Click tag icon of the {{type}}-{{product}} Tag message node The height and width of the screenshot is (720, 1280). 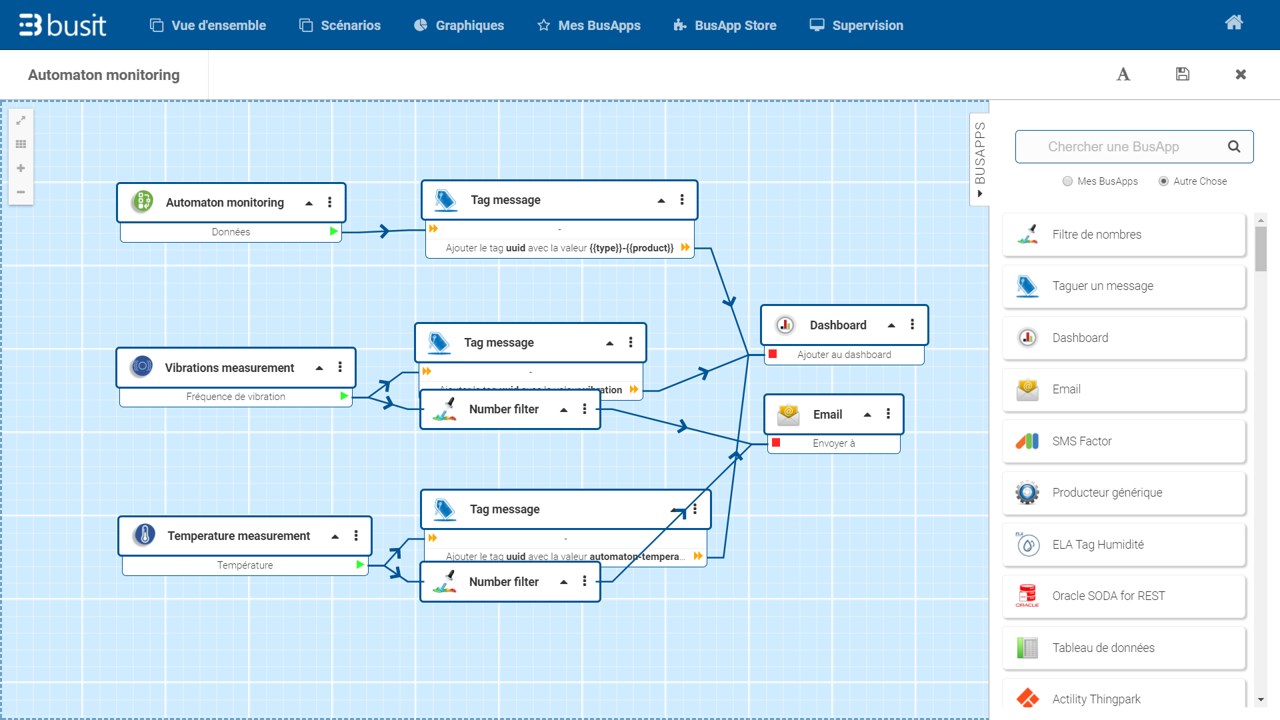(445, 200)
